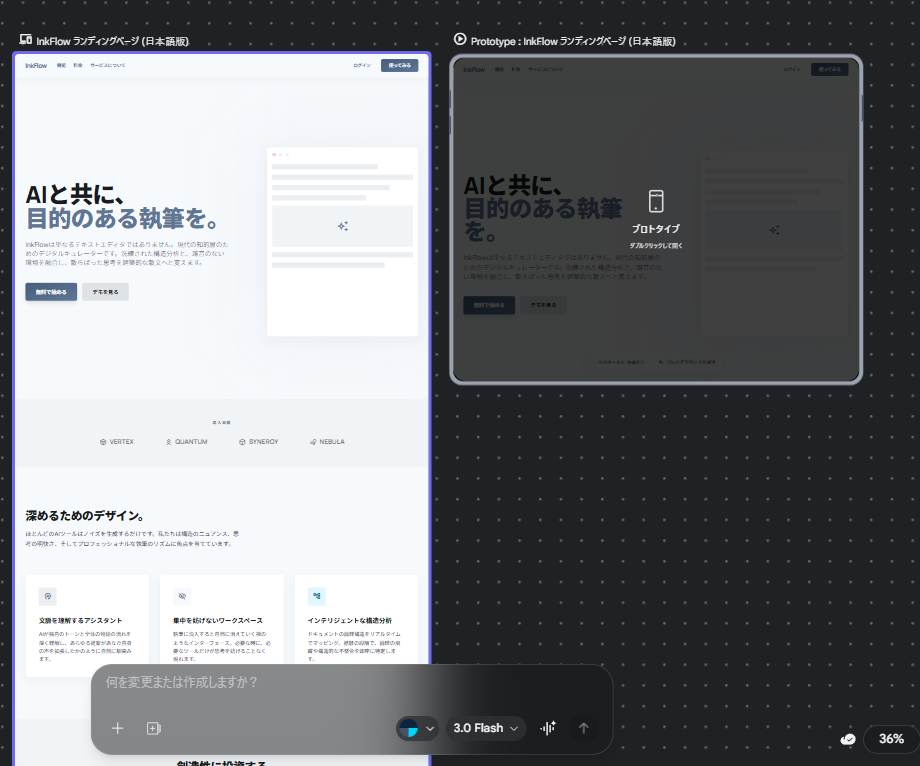Click the cloud sync status icon
Viewport: 920px width, 766px height.
tap(848, 739)
